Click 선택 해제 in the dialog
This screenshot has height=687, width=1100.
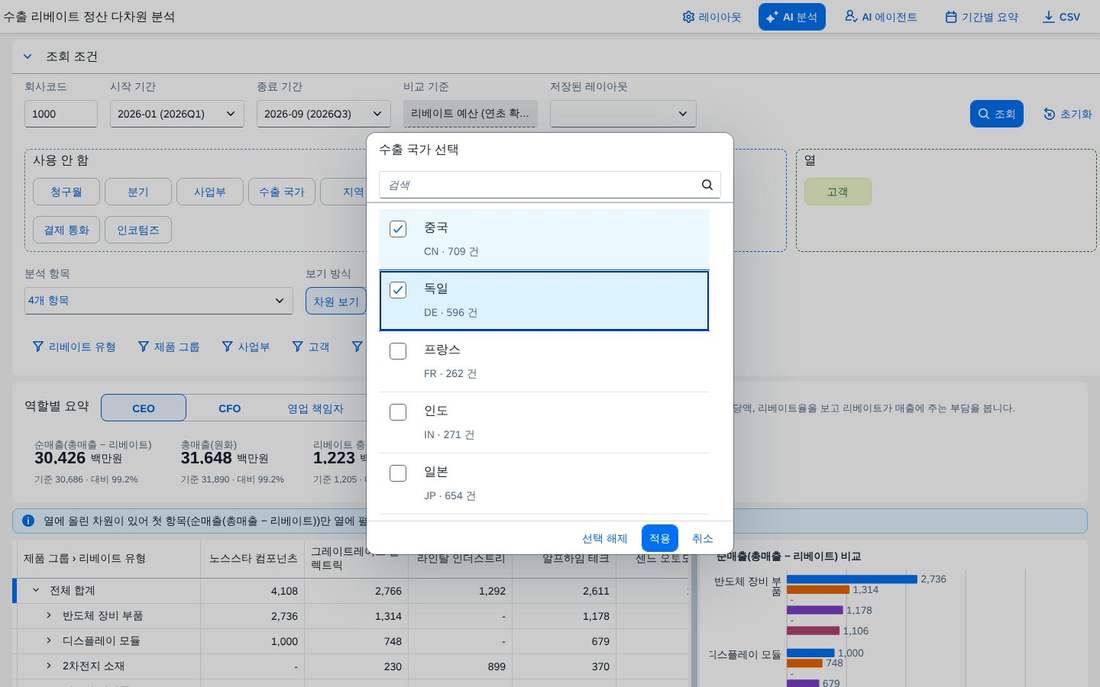(x=605, y=538)
